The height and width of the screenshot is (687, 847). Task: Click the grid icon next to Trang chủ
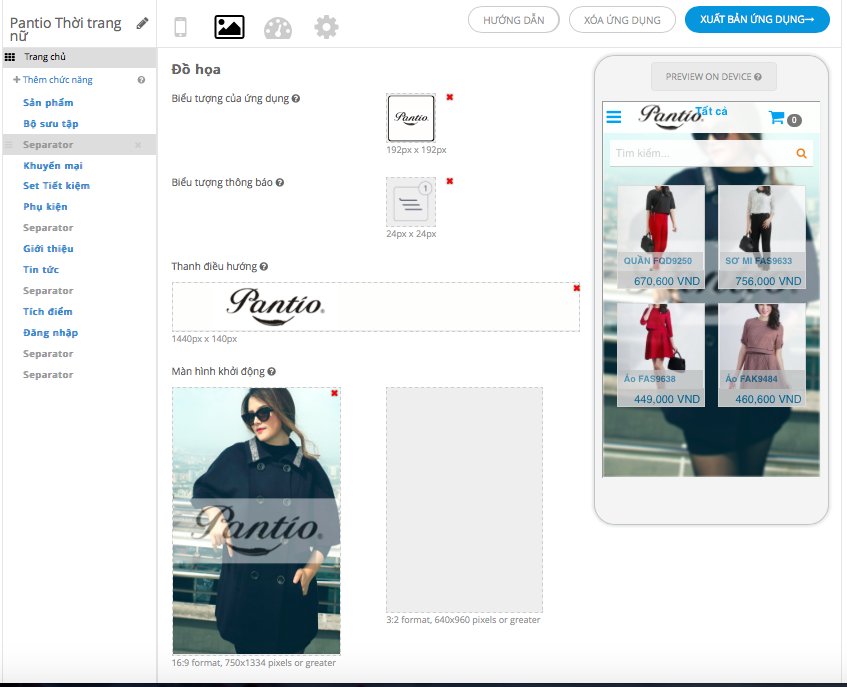click(x=10, y=58)
